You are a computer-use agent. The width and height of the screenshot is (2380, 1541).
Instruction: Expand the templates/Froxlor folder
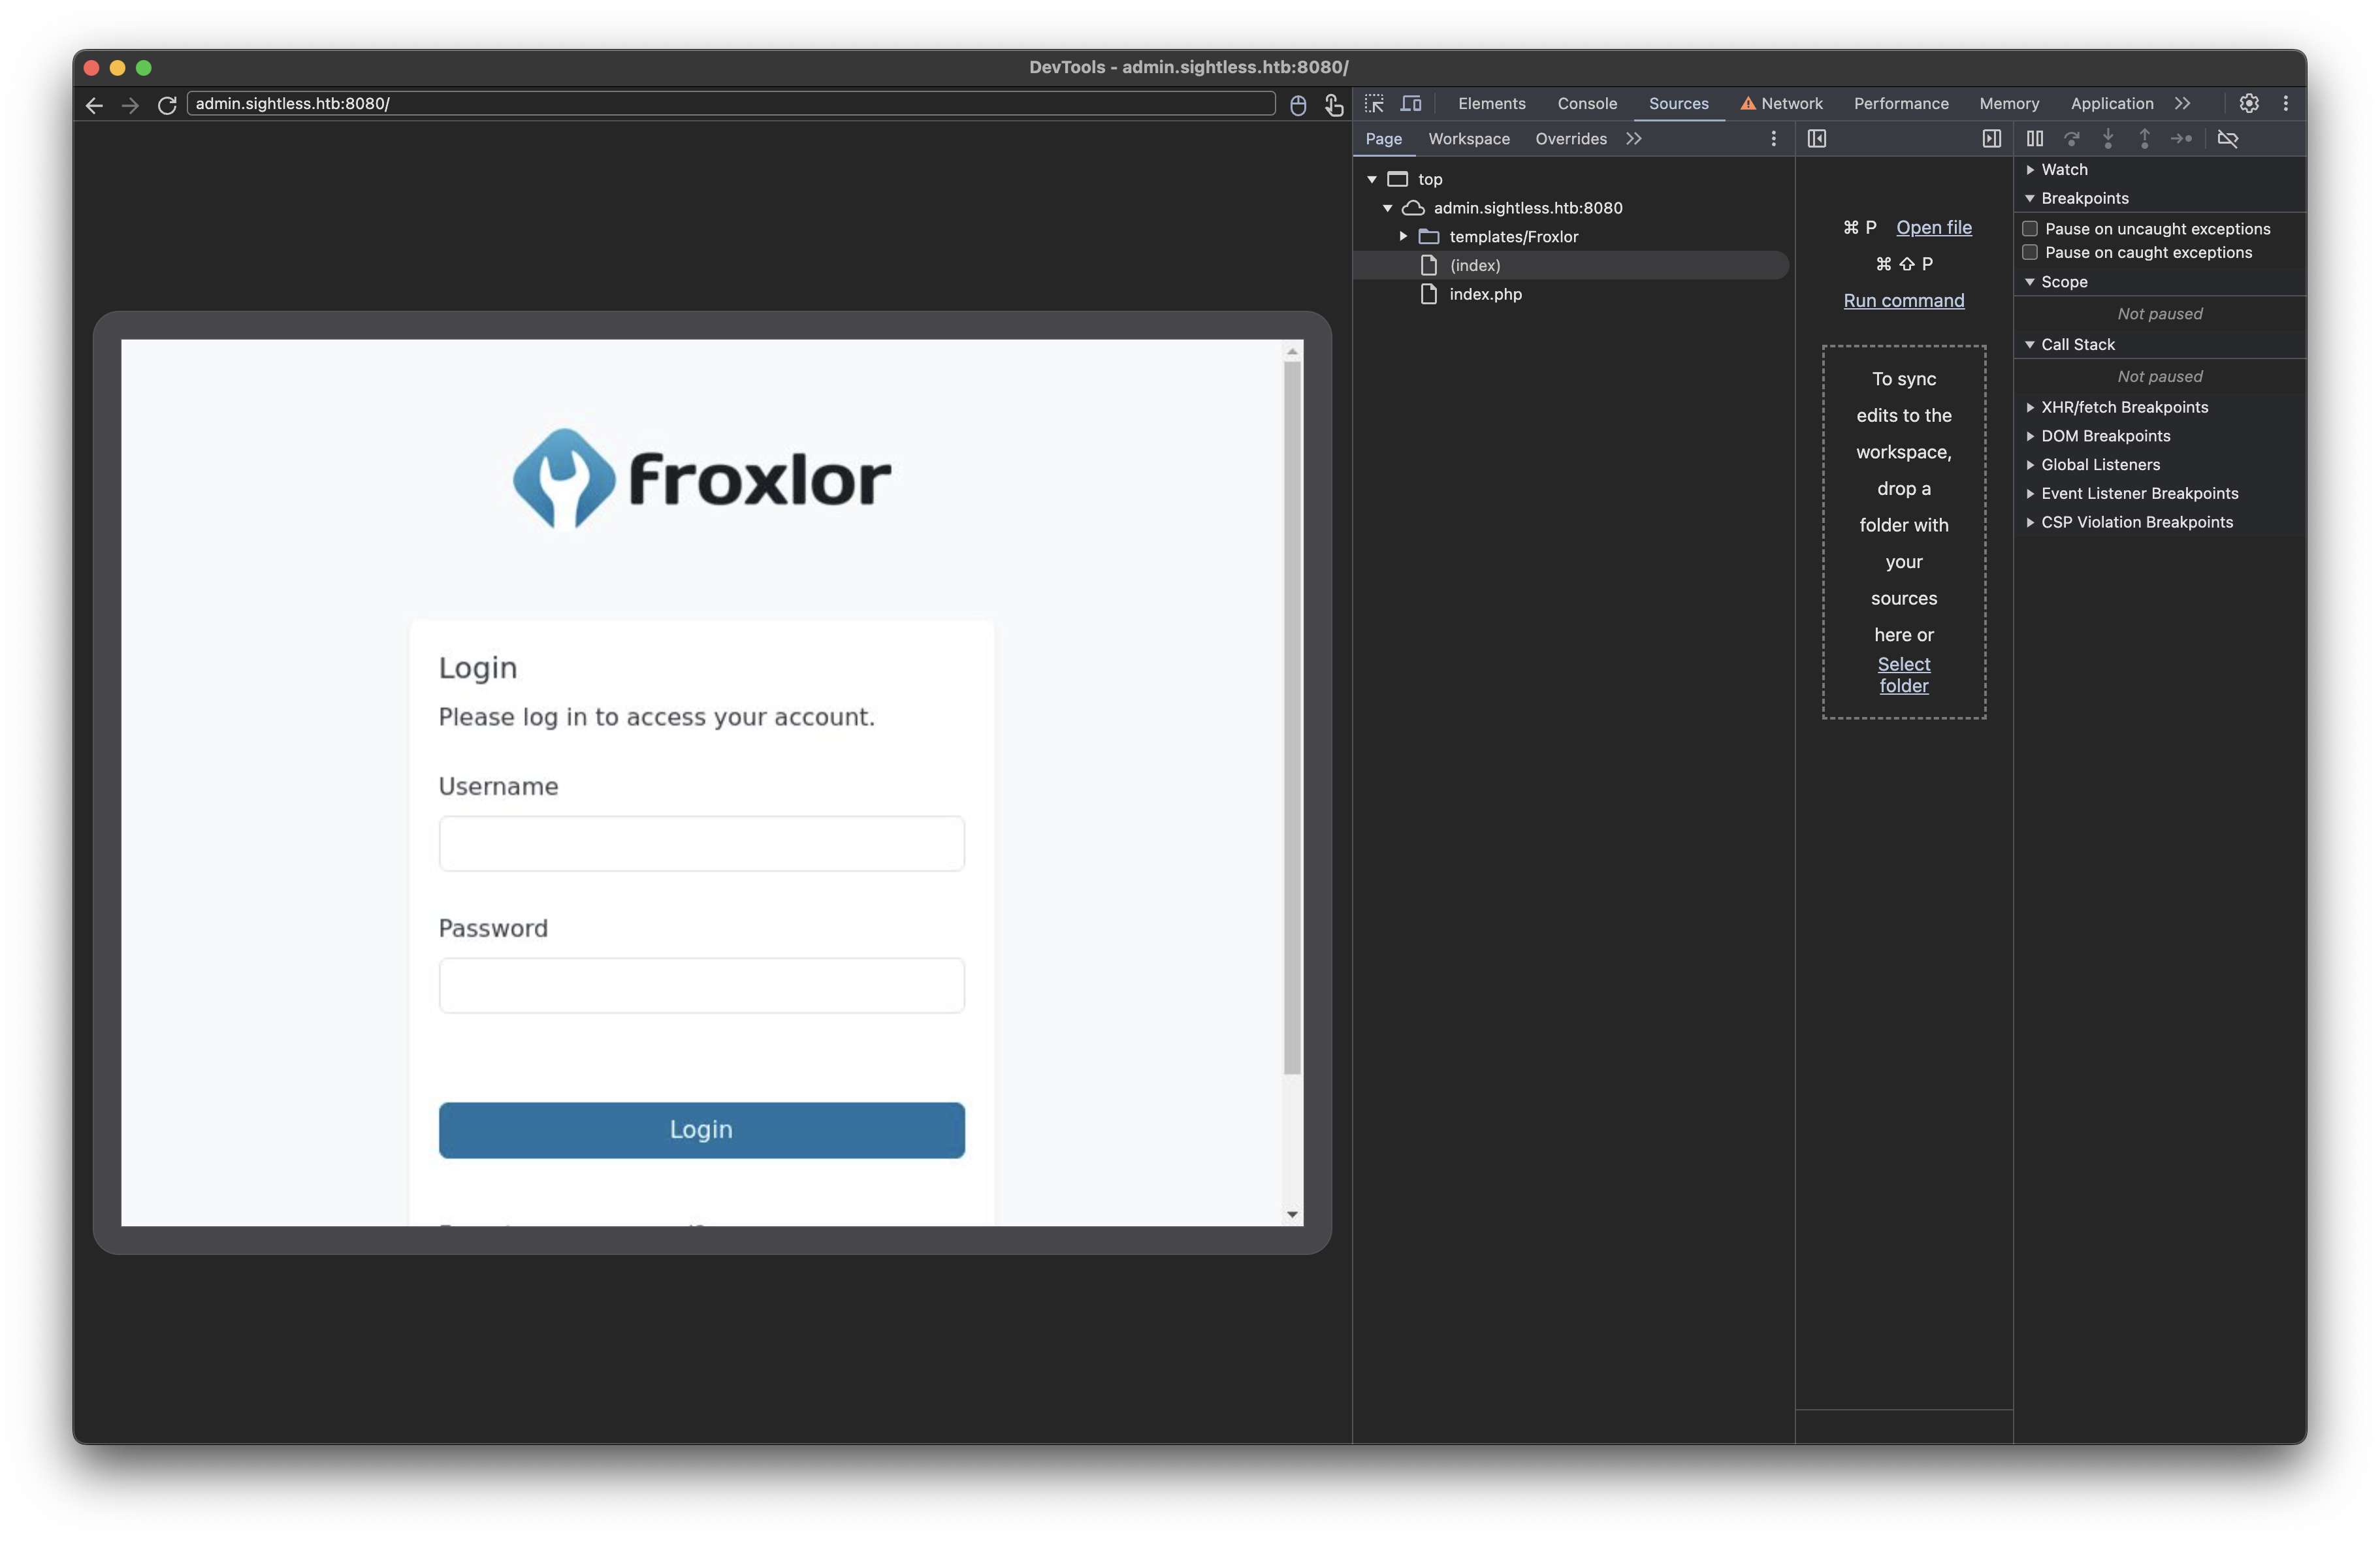1403,236
